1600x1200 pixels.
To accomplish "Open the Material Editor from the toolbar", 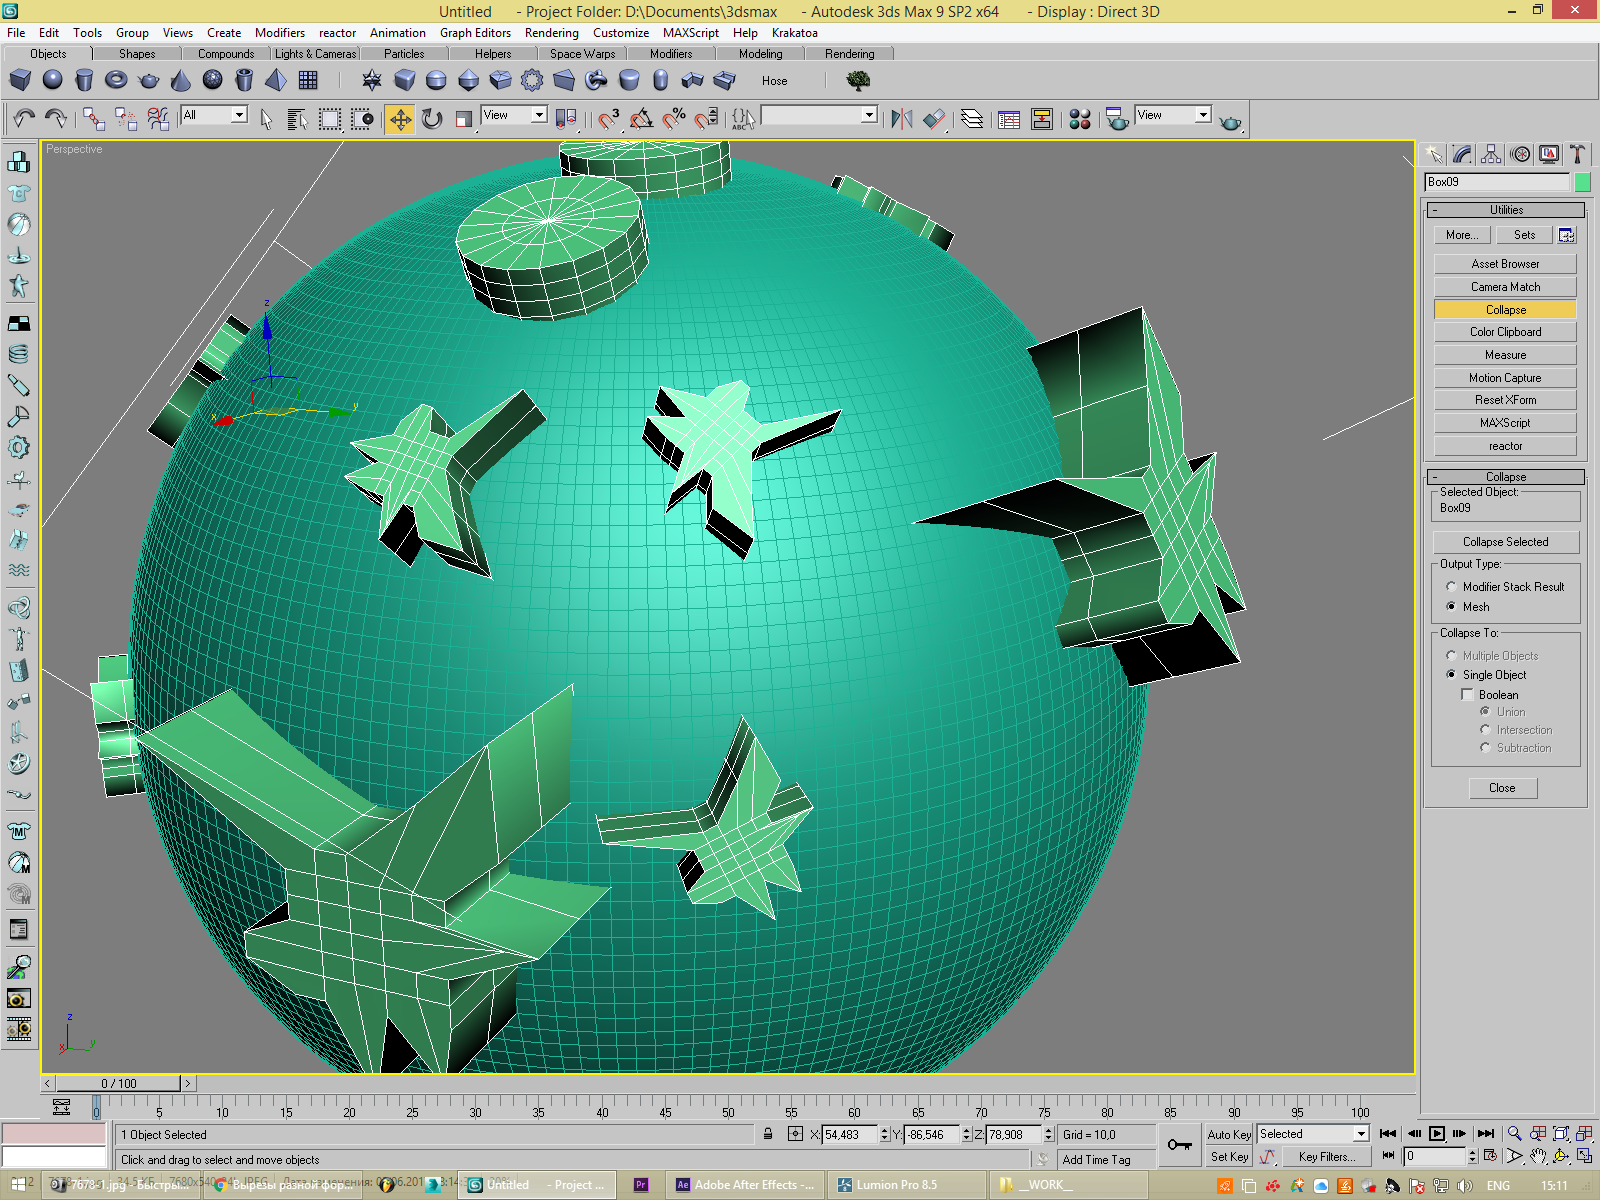I will (1080, 119).
